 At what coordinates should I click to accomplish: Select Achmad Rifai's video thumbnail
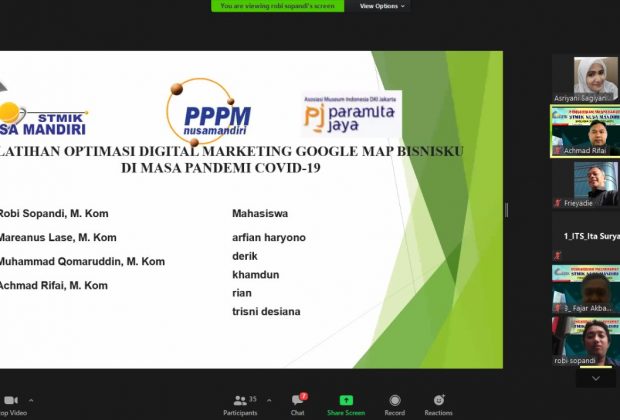click(586, 131)
